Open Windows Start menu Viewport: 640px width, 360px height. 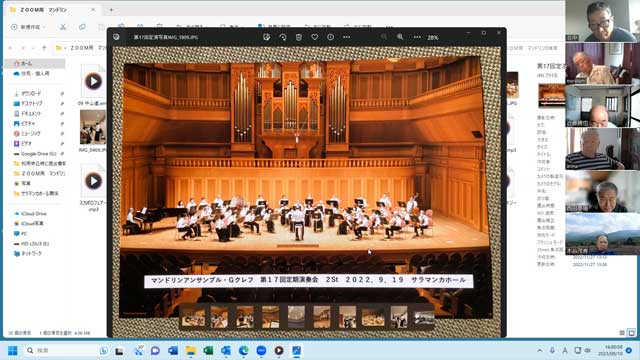pos(13,351)
